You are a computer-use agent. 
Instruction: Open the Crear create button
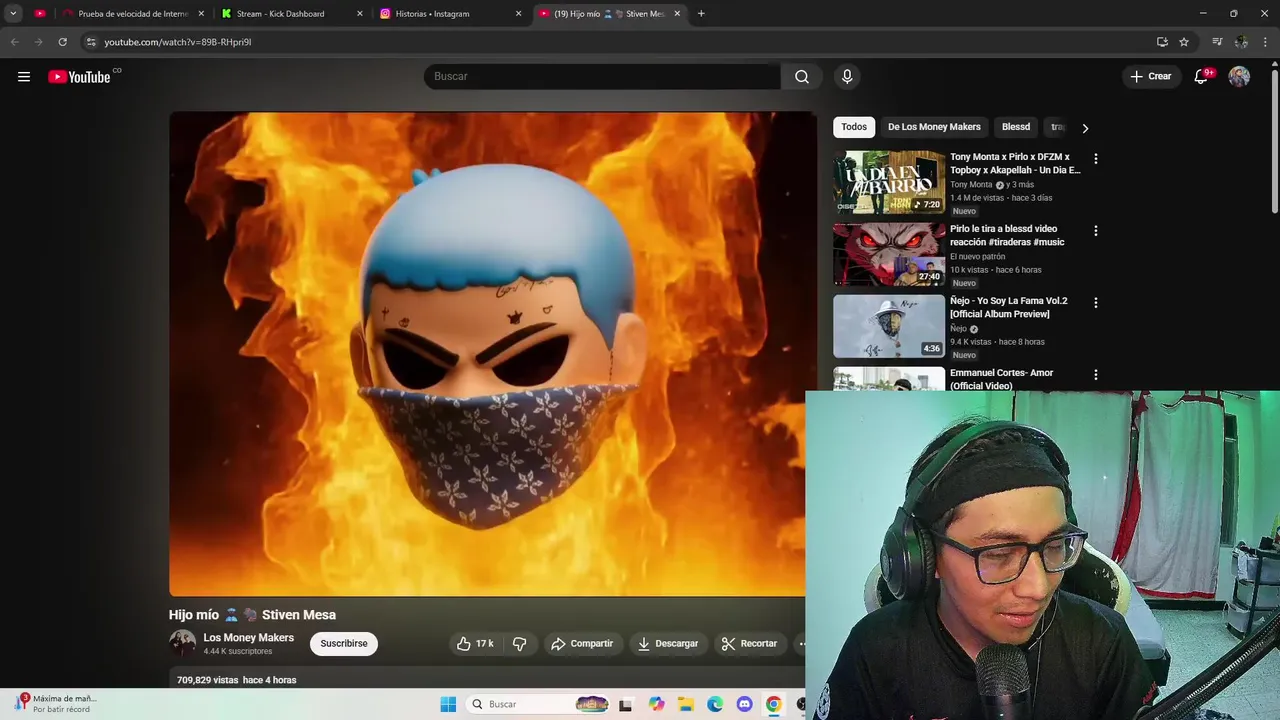coord(1151,77)
